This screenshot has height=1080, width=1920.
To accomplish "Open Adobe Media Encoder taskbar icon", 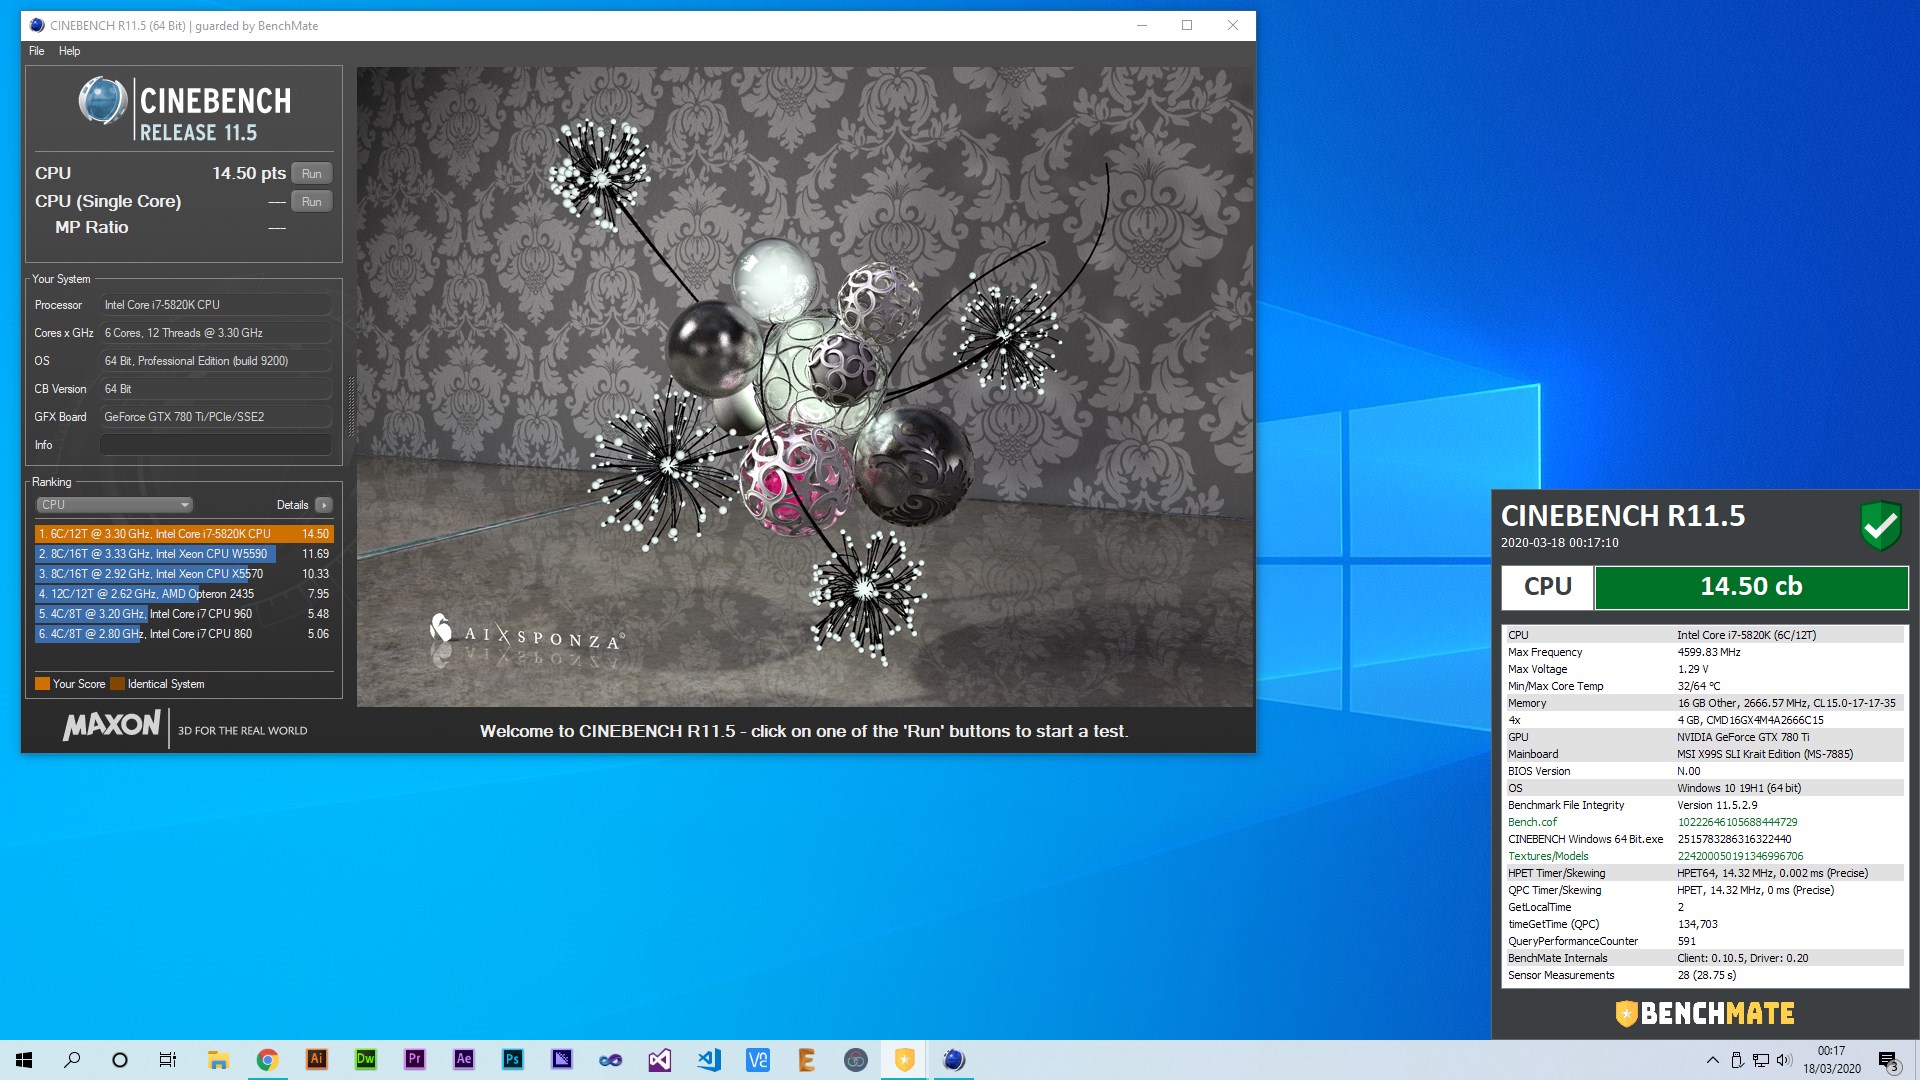I will click(561, 1059).
